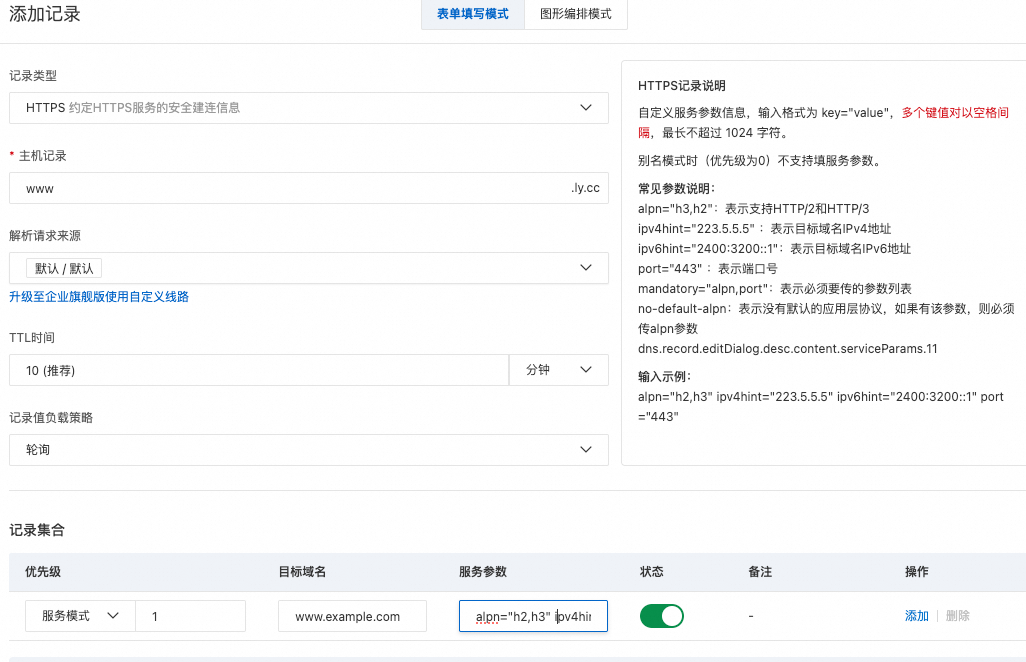Click 删除 in the 操作 column
The height and width of the screenshot is (662, 1026).
957,616
